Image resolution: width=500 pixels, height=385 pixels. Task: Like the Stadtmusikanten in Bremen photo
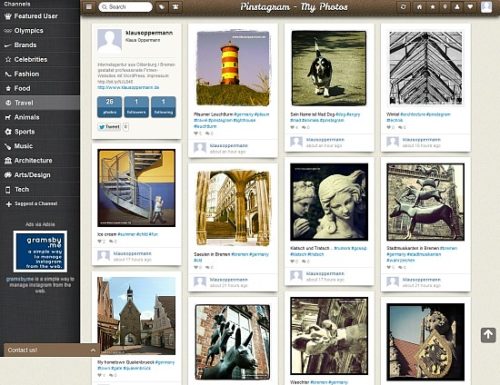(389, 267)
